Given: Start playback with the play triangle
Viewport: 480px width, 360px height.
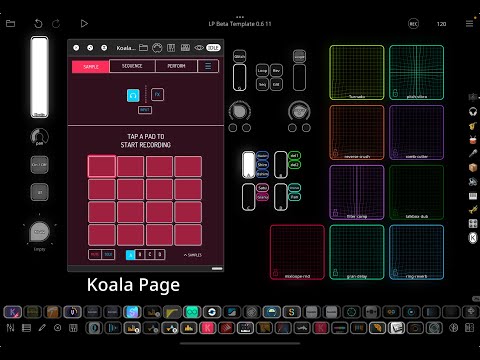Looking at the screenshot, I should coord(84,24).
